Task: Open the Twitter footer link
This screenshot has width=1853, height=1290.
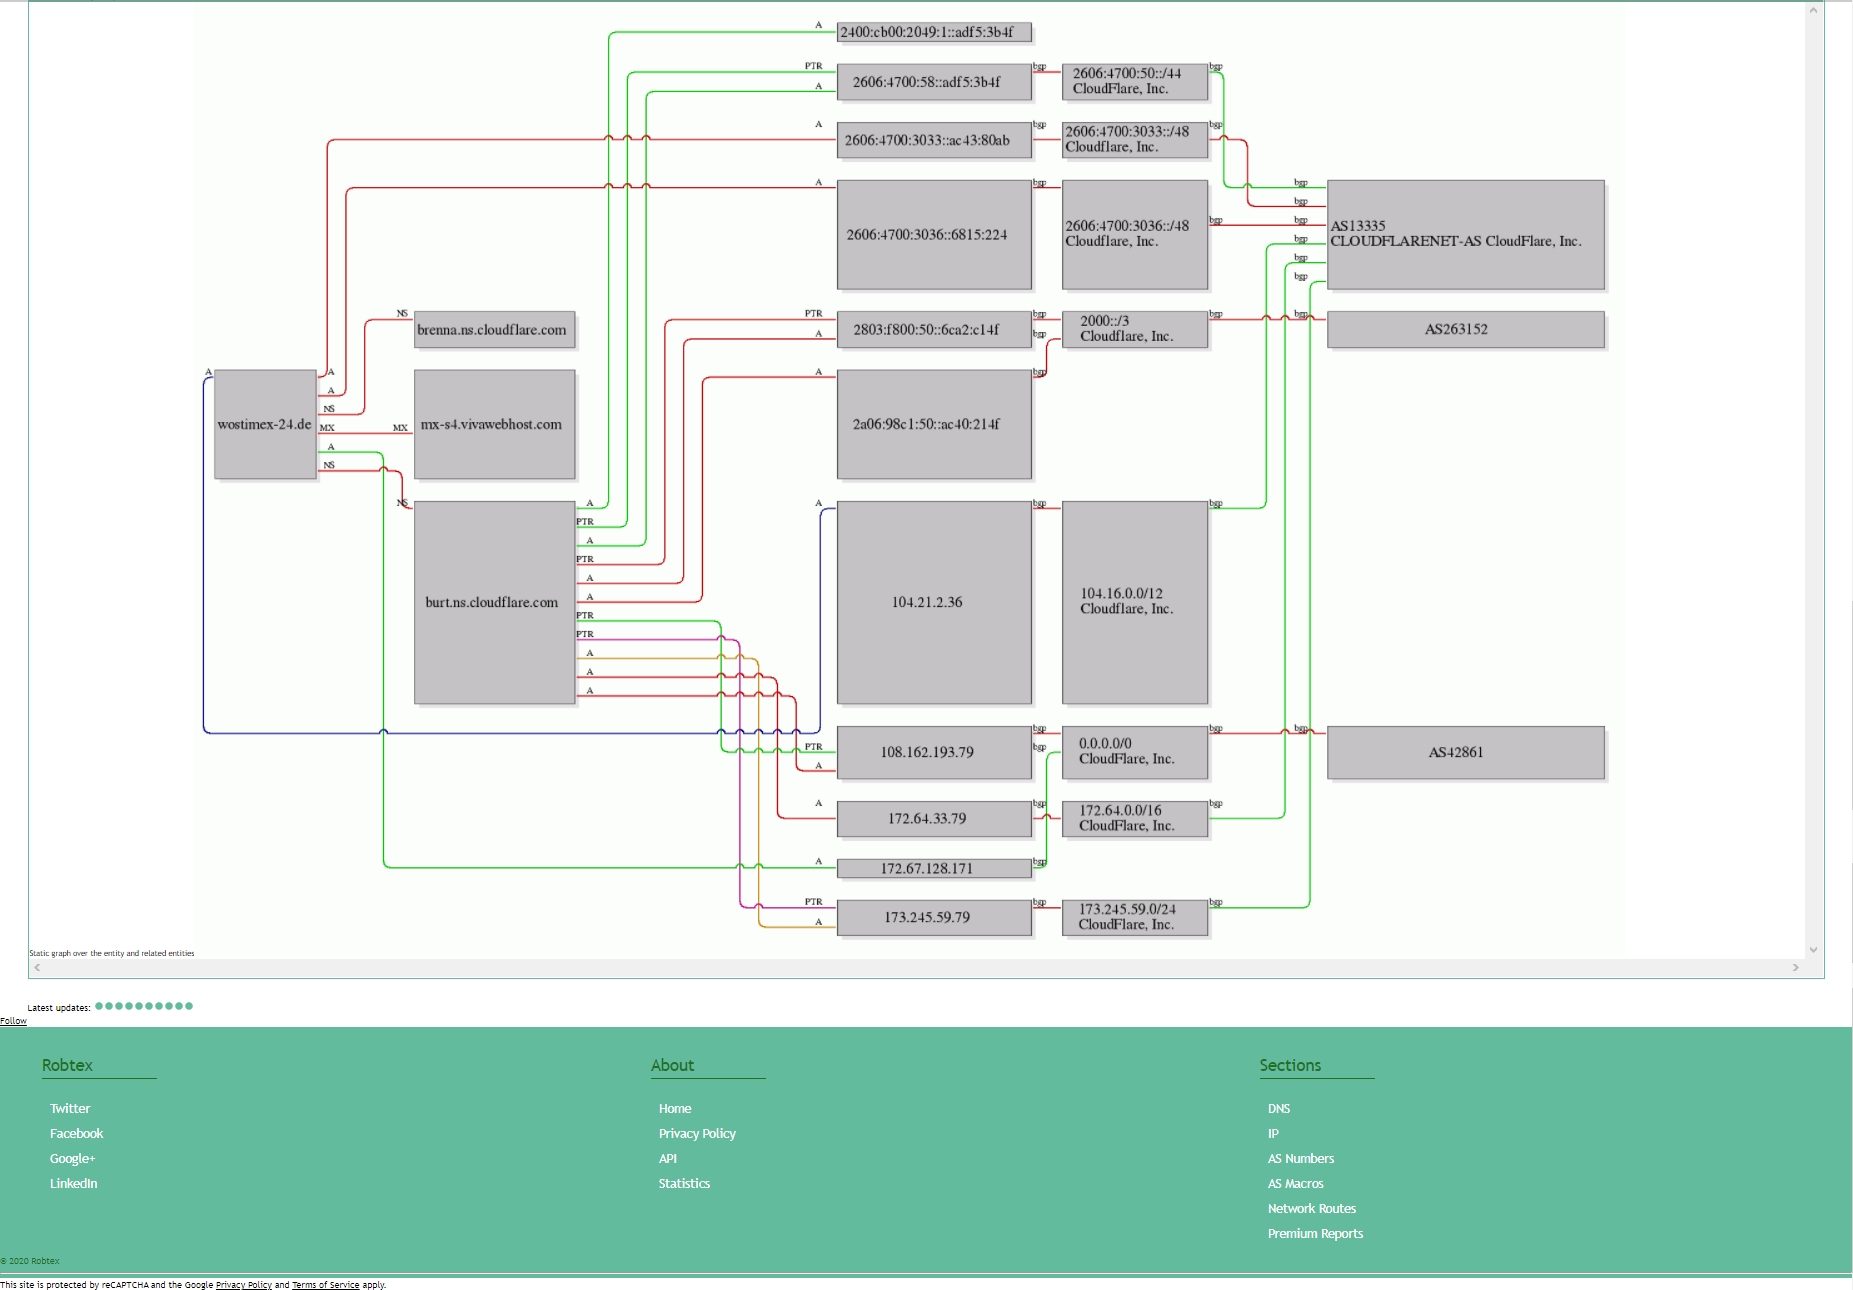Action: pyautogui.click(x=70, y=1108)
